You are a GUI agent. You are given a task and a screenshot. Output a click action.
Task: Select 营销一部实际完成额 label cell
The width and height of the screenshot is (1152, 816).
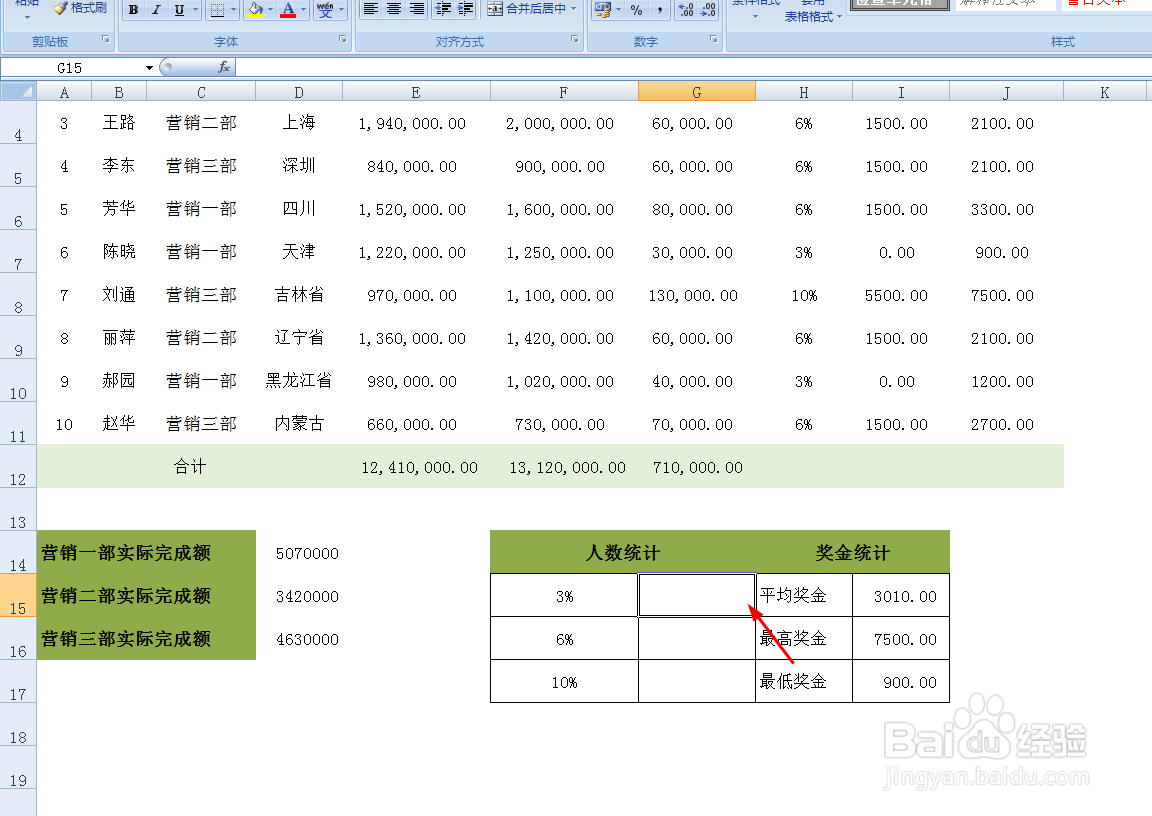(146, 552)
